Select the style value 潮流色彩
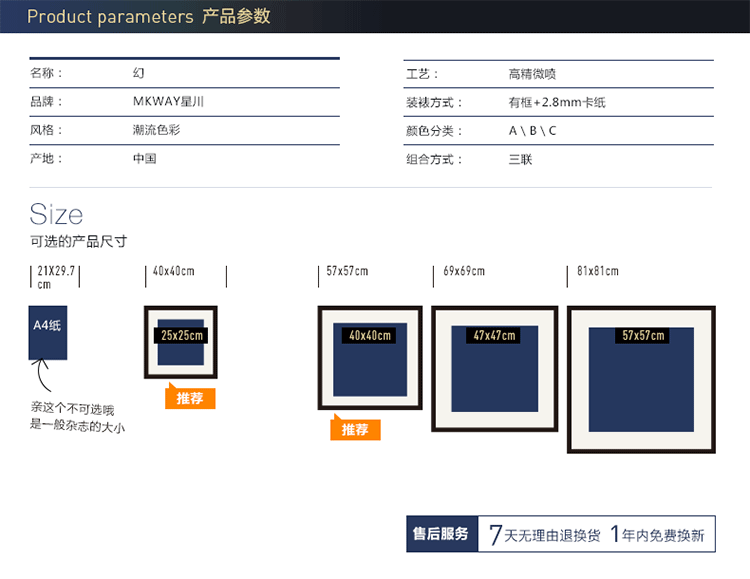The width and height of the screenshot is (750, 579). [156, 130]
